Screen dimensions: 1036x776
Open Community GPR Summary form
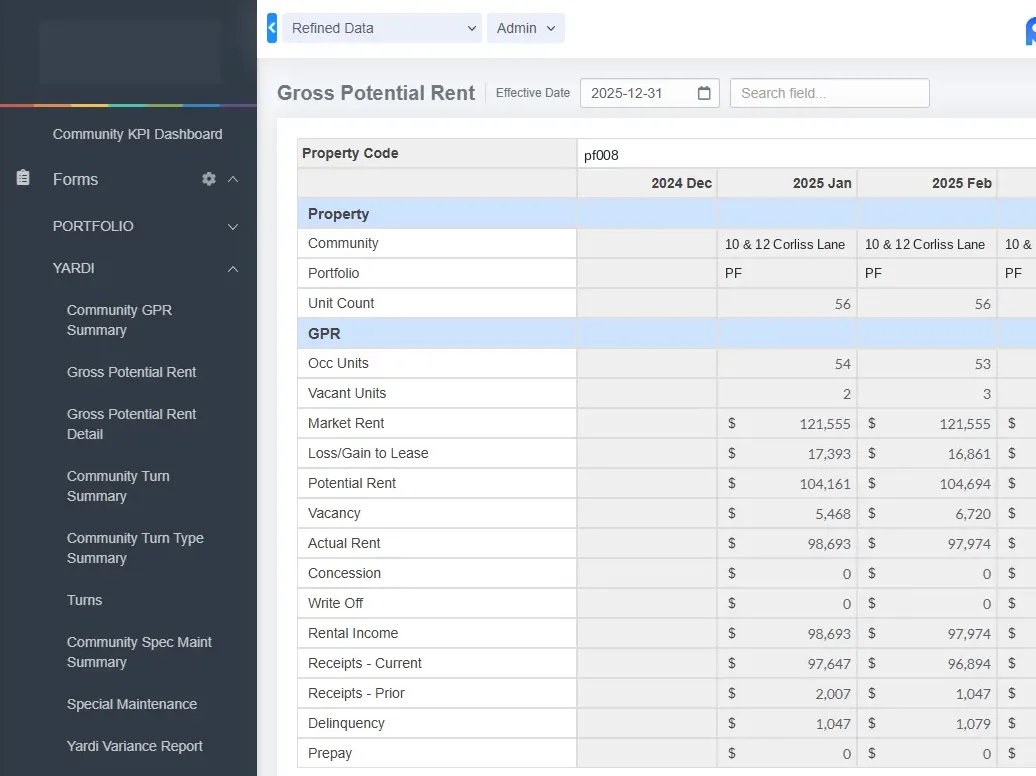point(119,320)
